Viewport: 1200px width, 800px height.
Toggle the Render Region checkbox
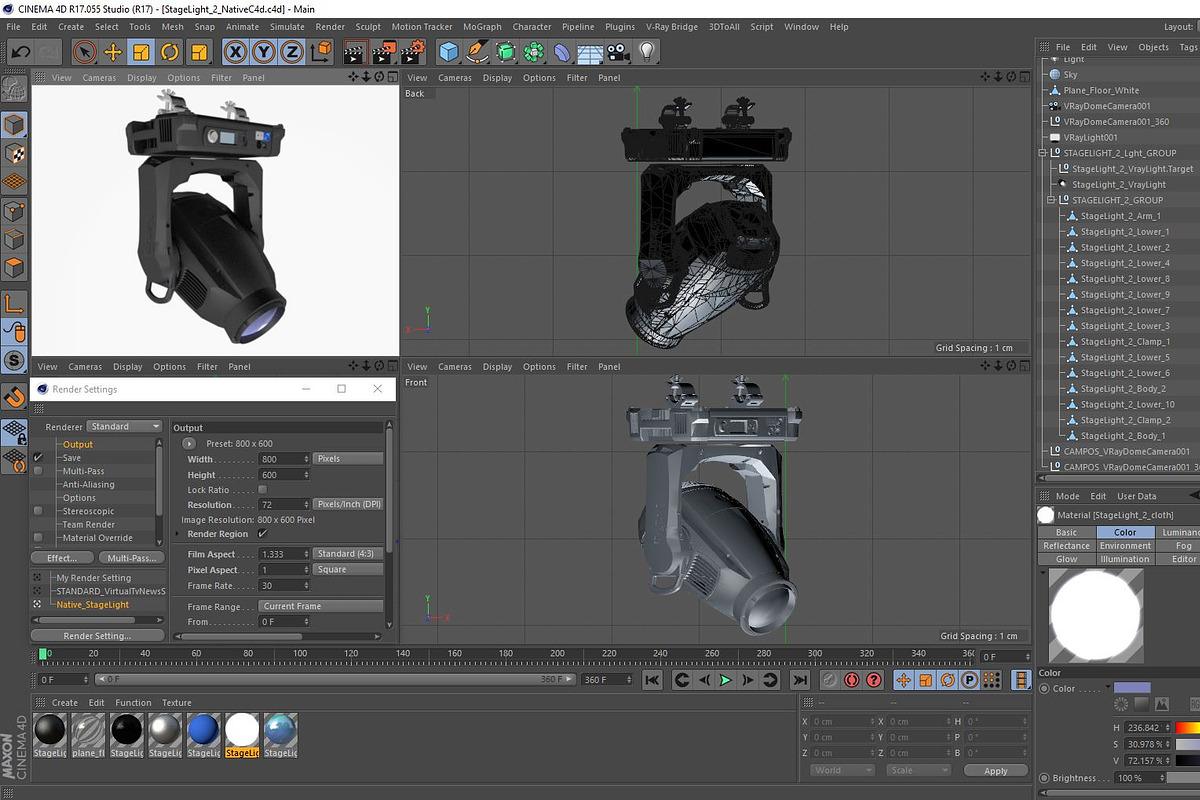[x=263, y=534]
